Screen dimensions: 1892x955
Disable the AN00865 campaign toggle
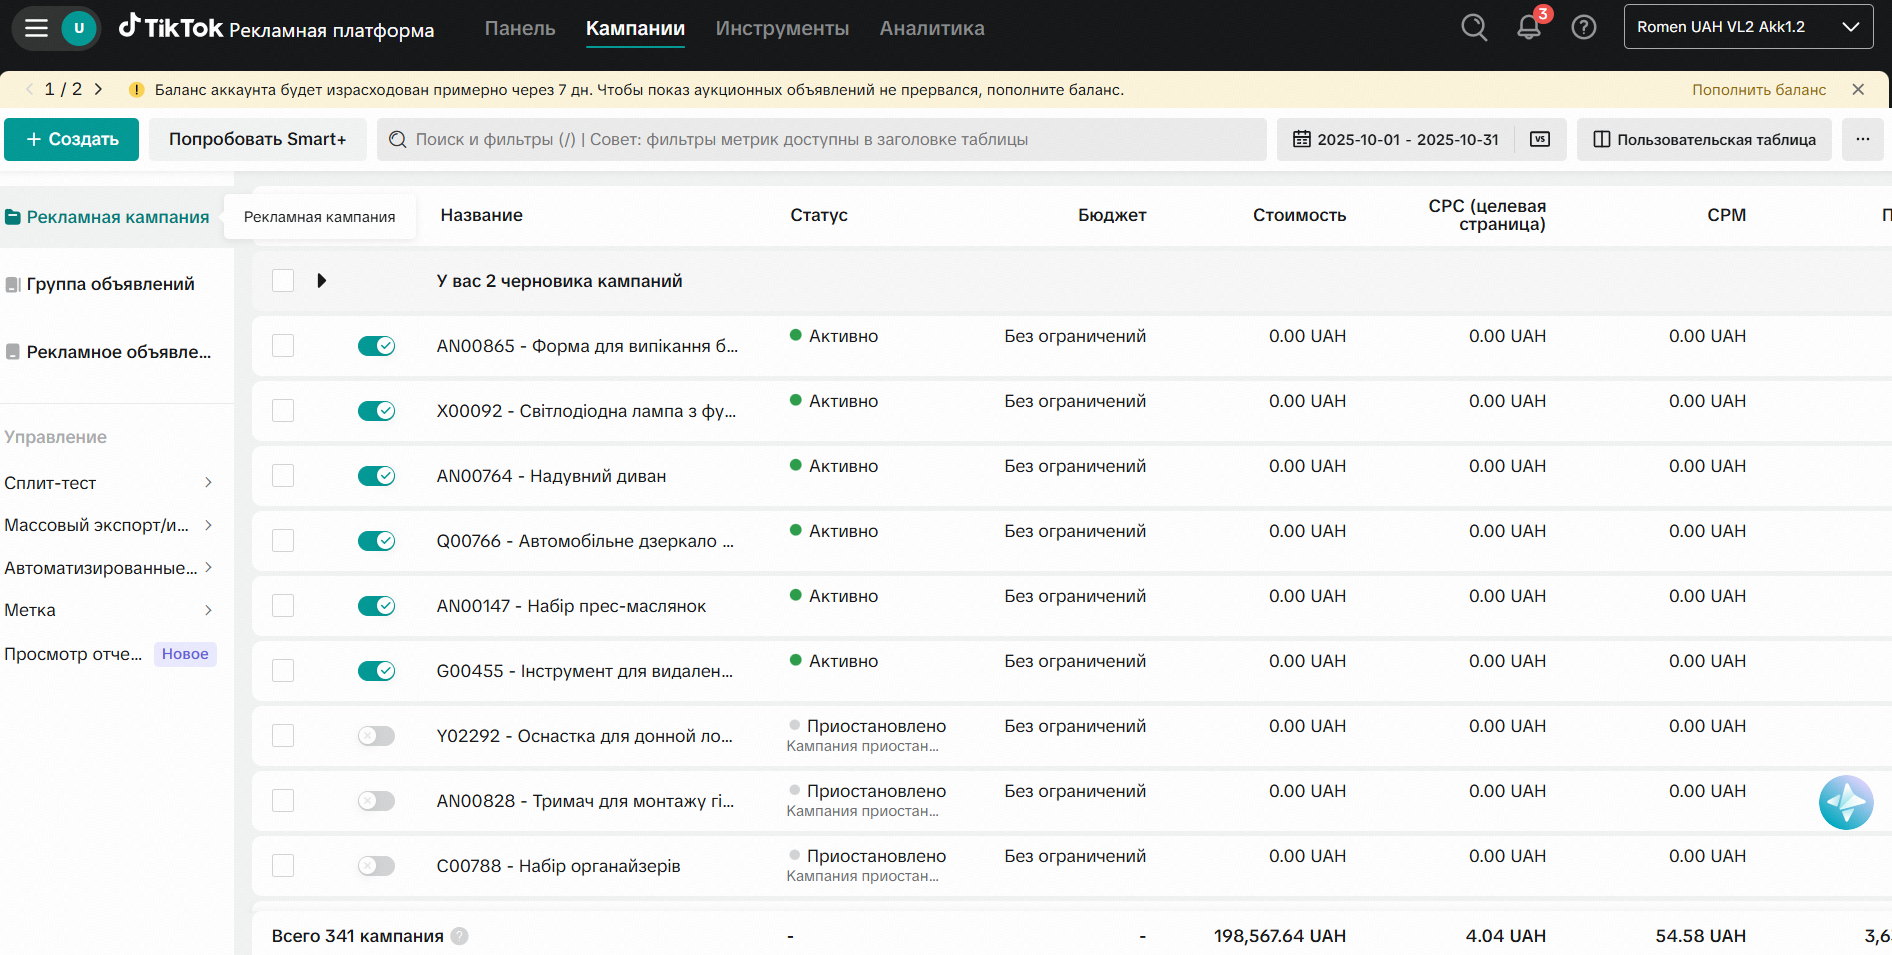click(377, 346)
